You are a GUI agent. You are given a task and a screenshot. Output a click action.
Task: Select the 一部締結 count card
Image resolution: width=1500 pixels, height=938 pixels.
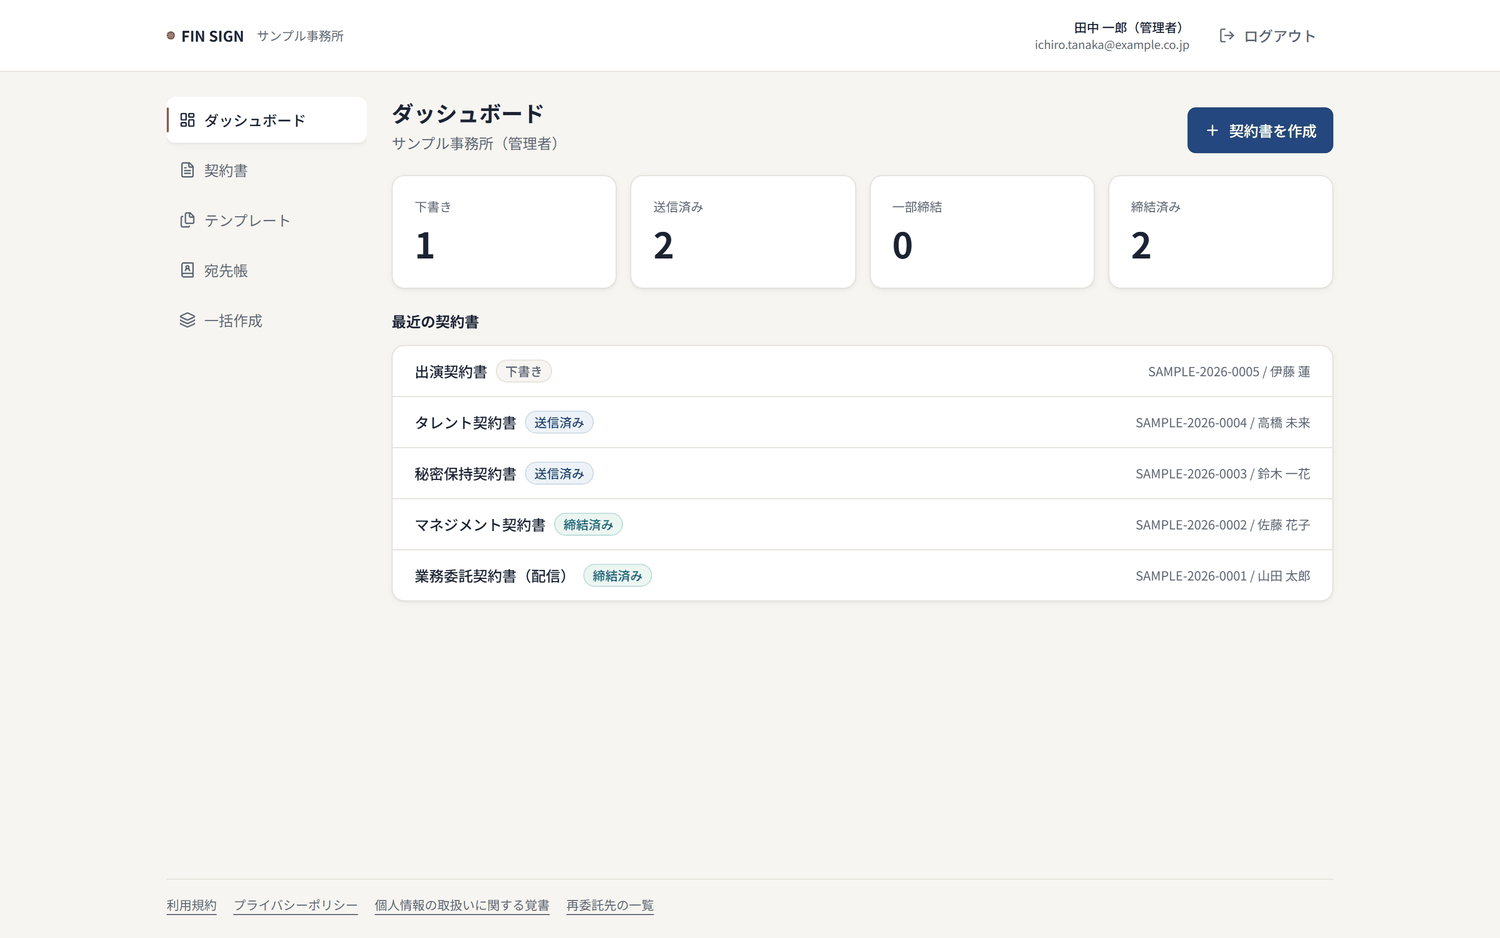982,232
